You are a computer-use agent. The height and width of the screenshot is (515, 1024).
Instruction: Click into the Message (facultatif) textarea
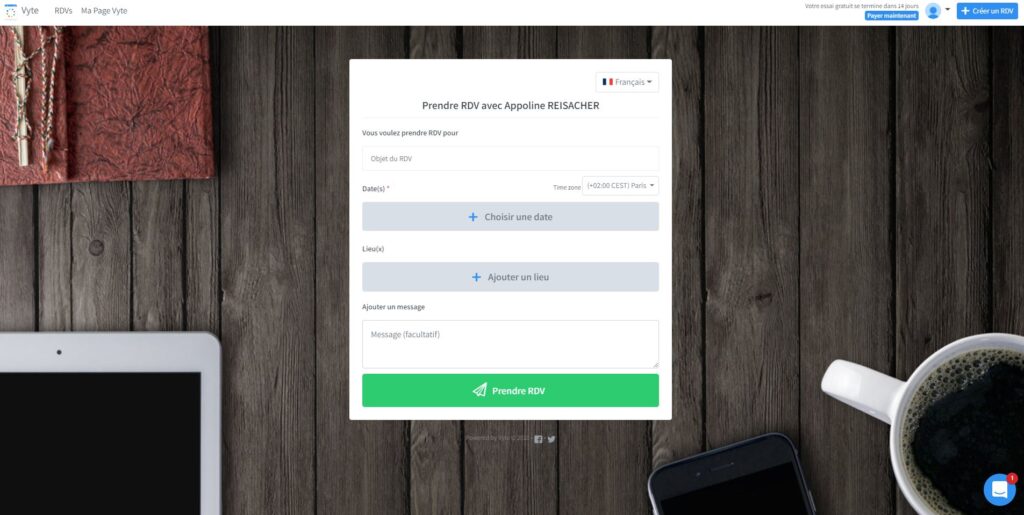coord(510,344)
